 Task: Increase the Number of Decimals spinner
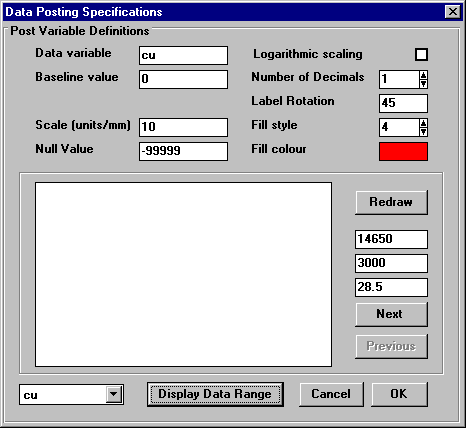pyautogui.click(x=423, y=75)
